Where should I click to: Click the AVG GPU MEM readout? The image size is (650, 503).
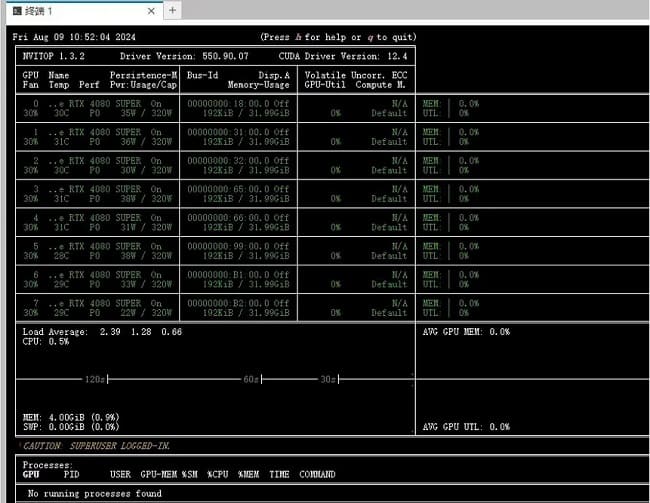click(x=466, y=331)
